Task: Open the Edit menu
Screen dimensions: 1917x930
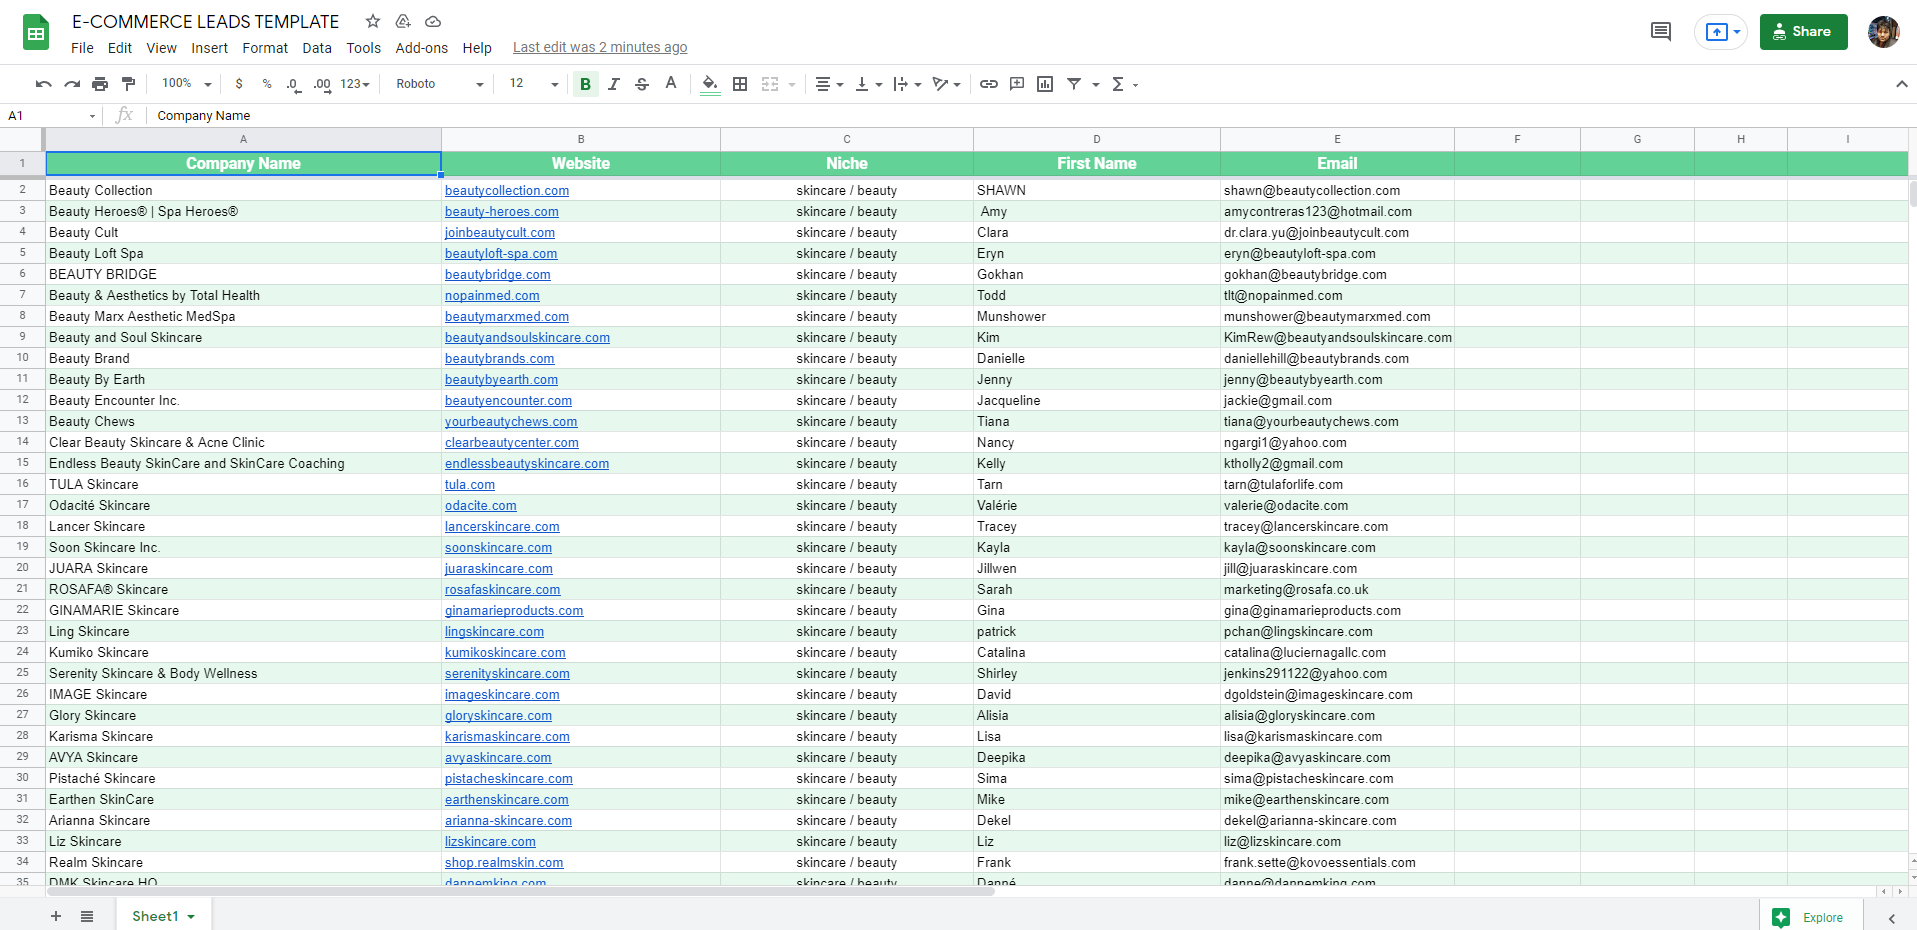Action: 120,48
